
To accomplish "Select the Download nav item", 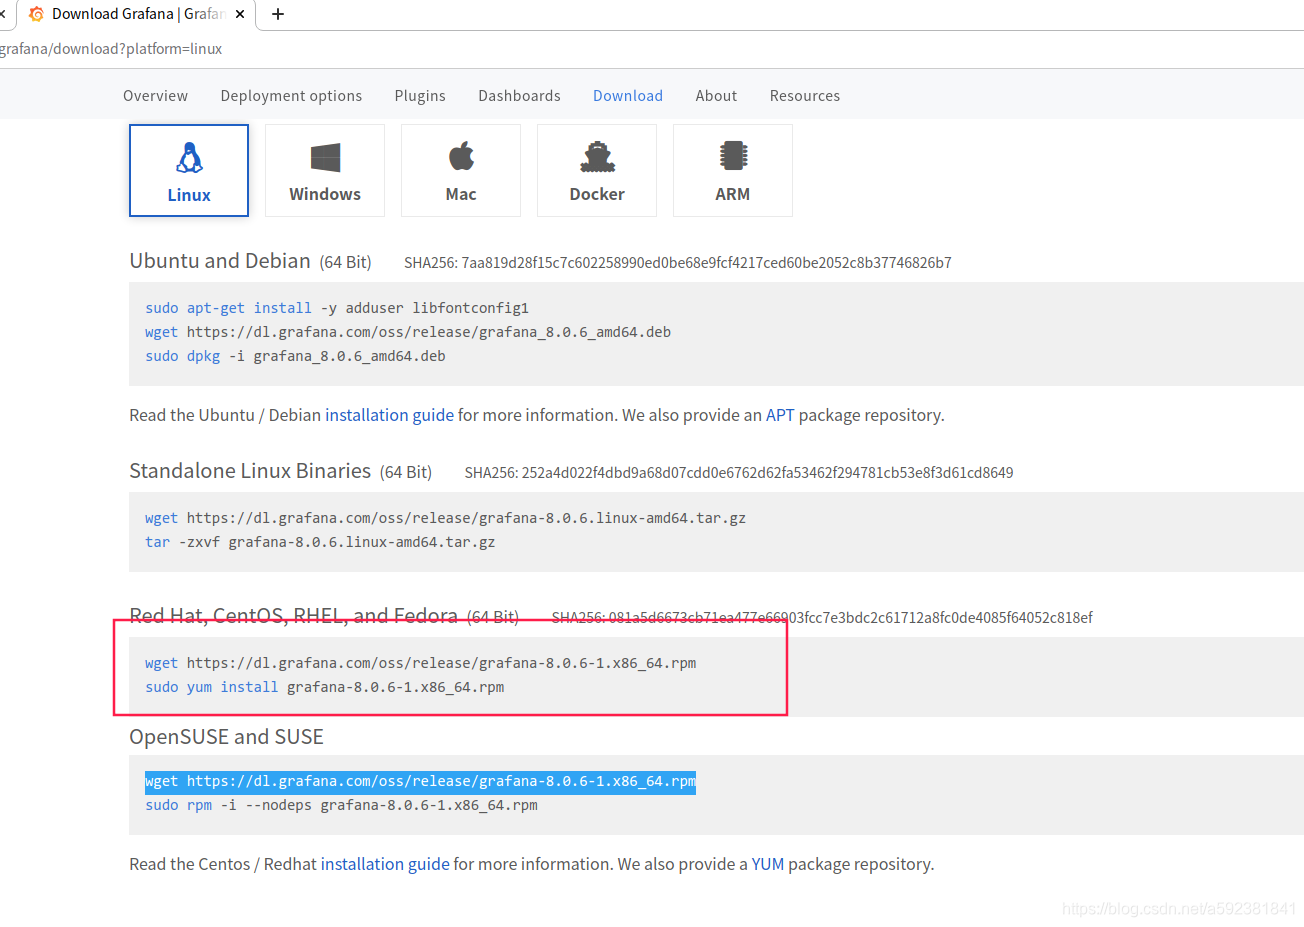I will pos(628,96).
